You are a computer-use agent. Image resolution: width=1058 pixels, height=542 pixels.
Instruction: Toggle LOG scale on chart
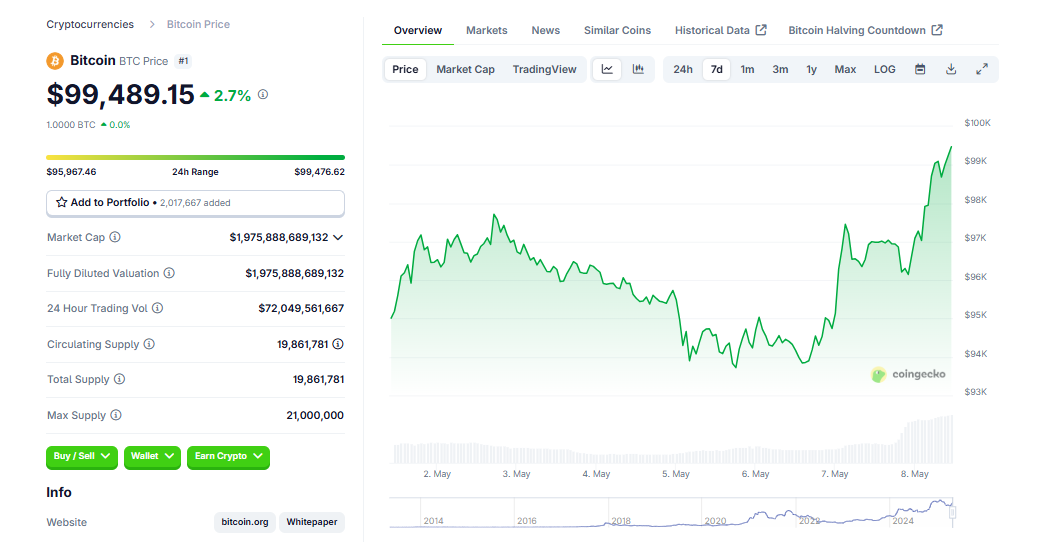pyautogui.click(x=885, y=69)
